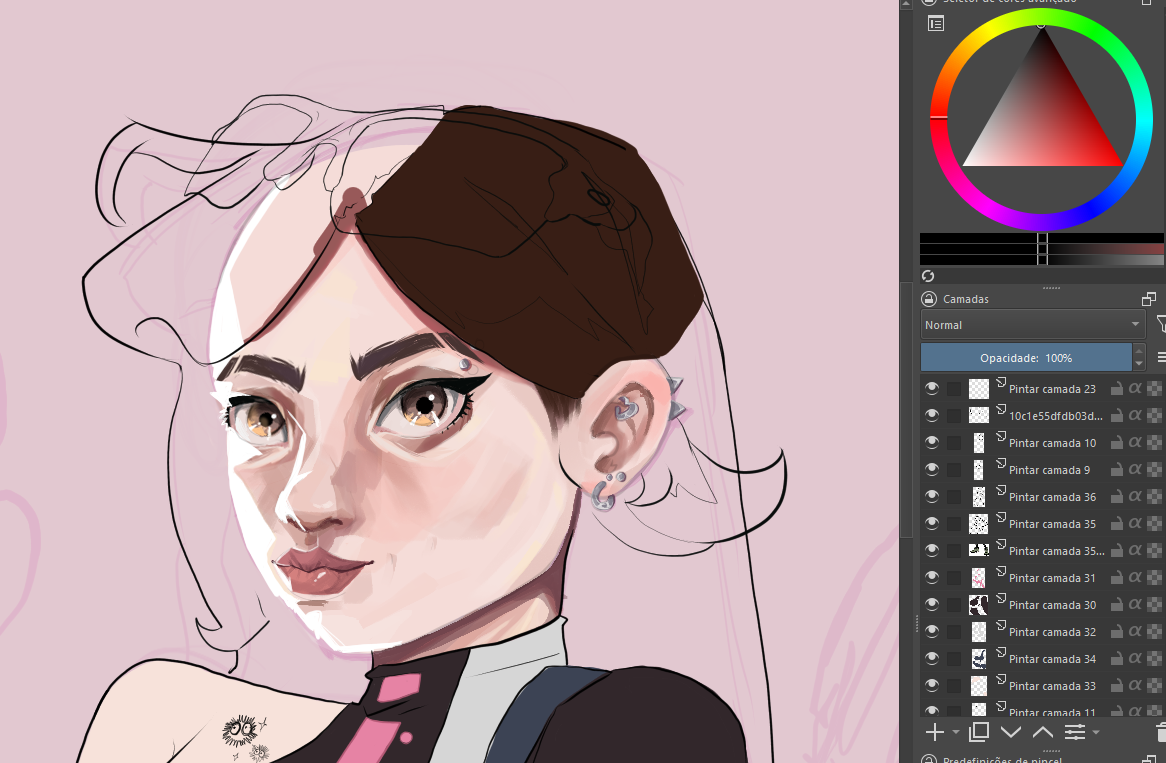The image size is (1166, 763).
Task: Select the 10c1e55dfdb03d layer name
Action: [x=1056, y=416]
